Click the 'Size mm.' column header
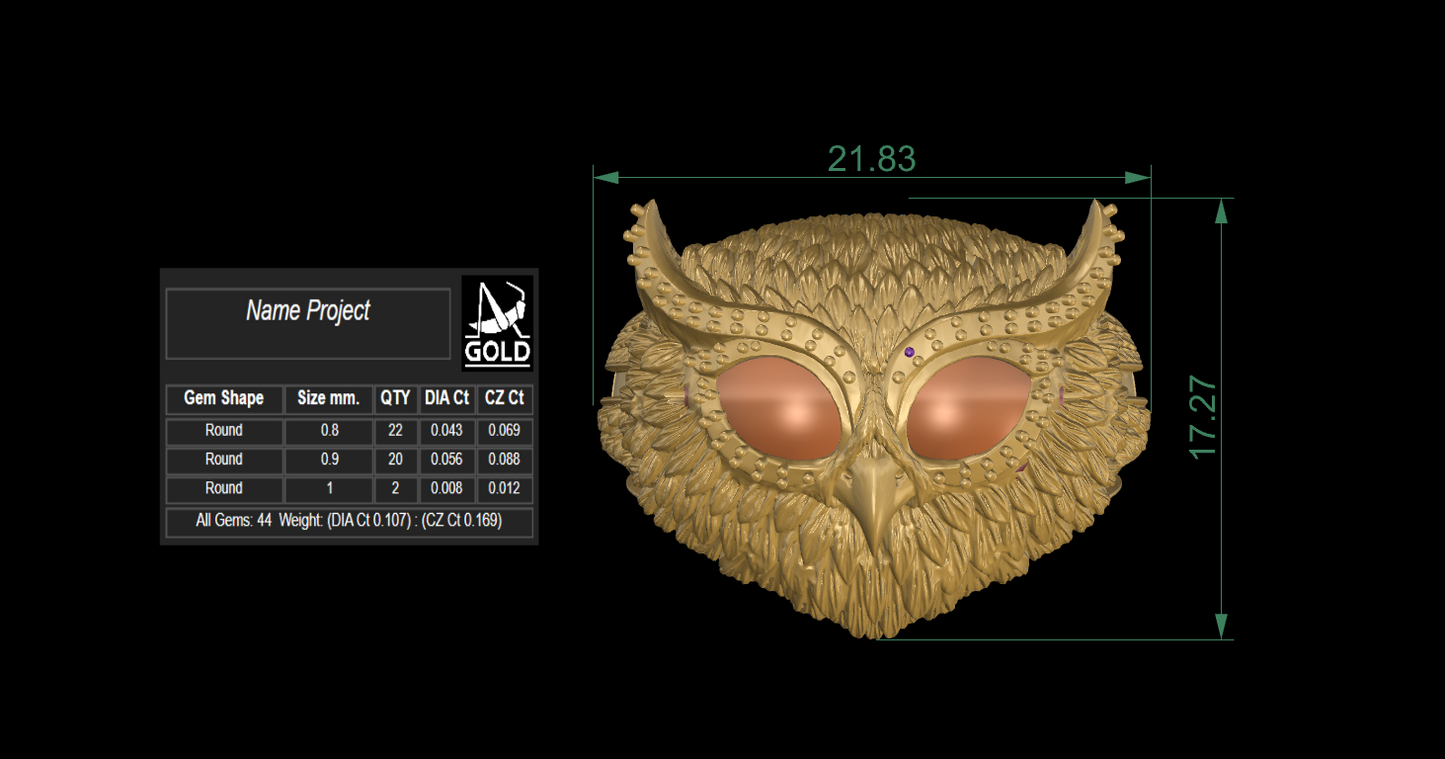Image resolution: width=1445 pixels, height=759 pixels. pyautogui.click(x=329, y=399)
